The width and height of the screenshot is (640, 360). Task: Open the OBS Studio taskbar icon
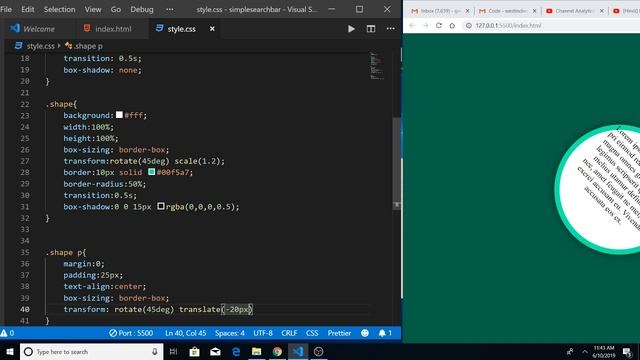point(319,351)
